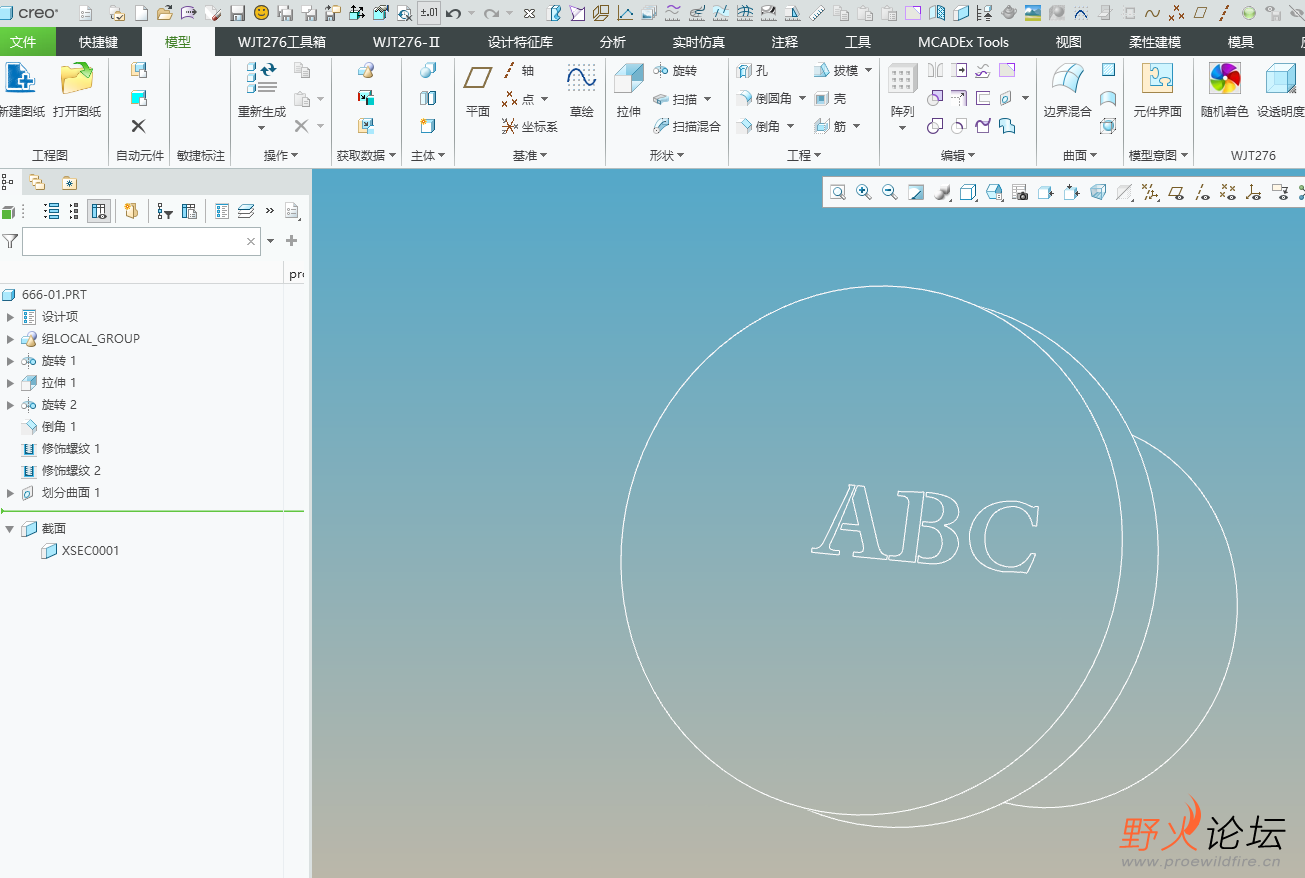Open the 操作 group dropdown
This screenshot has width=1305, height=878.
tap(280, 156)
